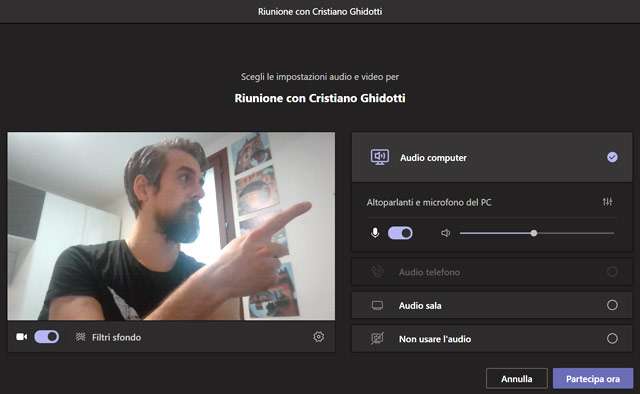Click the Annulla cancel button

[x=516, y=378]
